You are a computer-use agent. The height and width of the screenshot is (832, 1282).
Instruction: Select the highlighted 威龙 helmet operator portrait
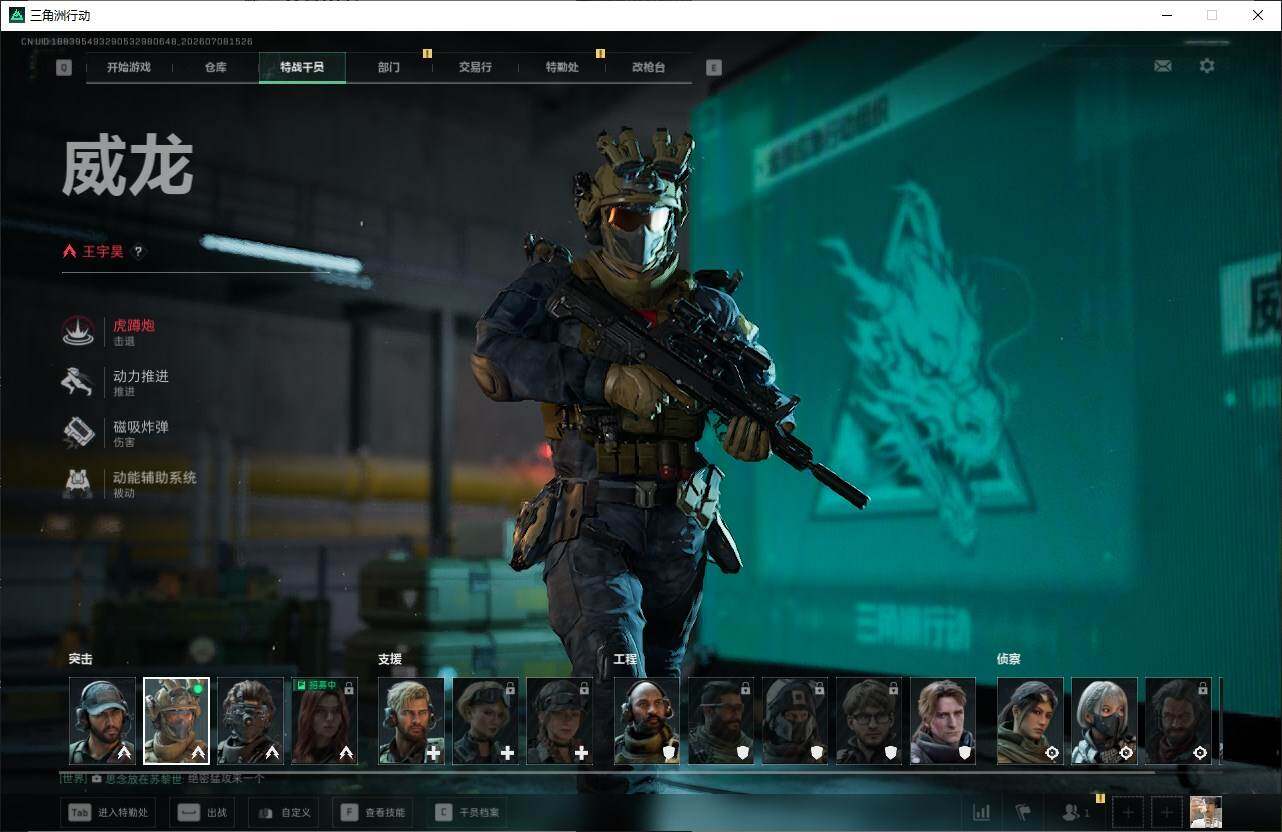click(177, 721)
